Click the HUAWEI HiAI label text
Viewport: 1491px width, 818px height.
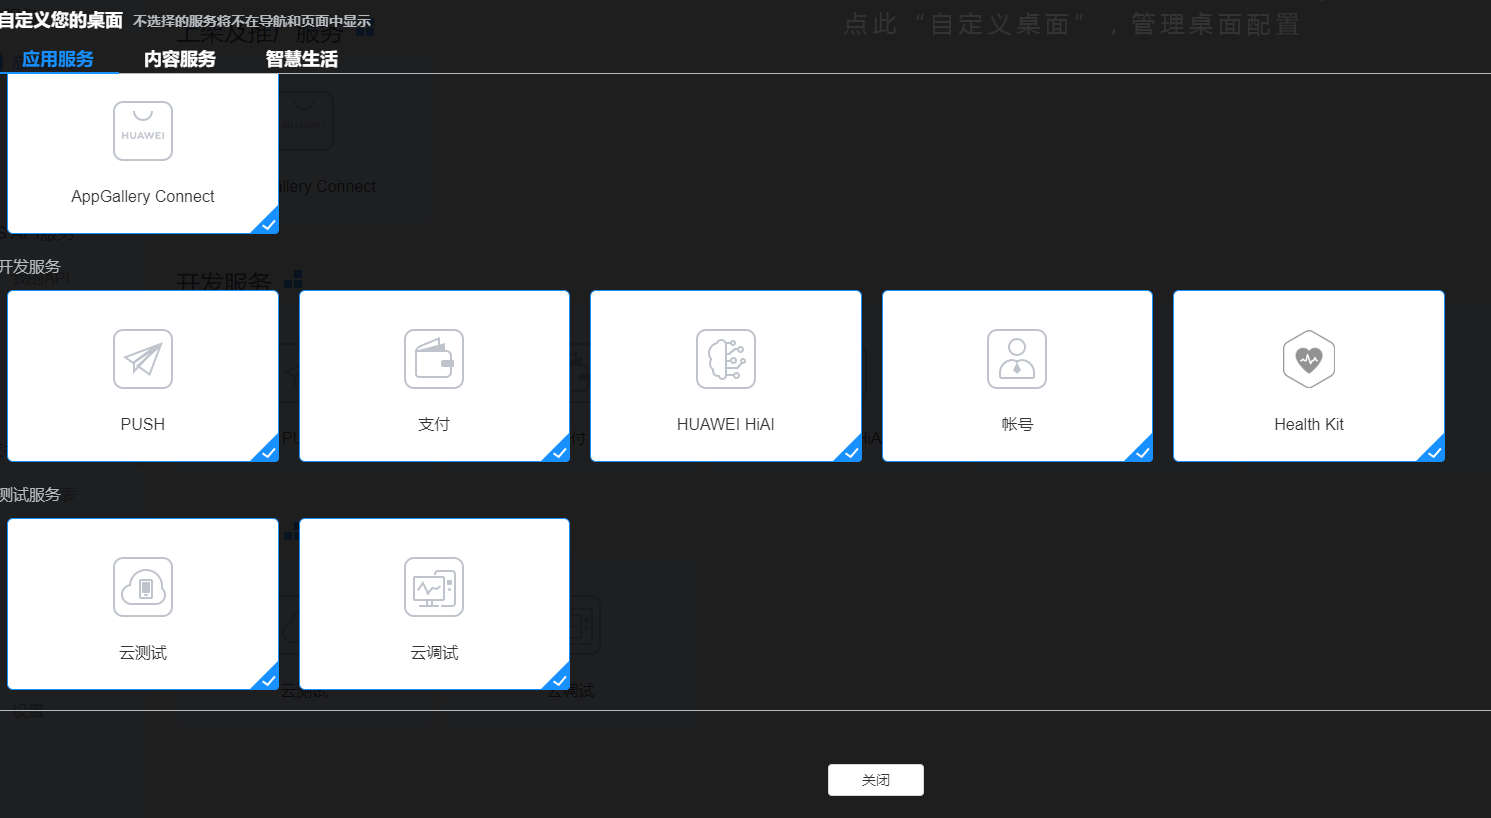pos(726,424)
